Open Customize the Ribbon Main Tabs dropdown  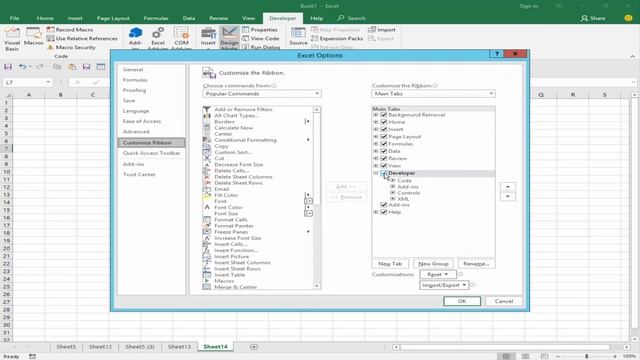[x=433, y=94]
